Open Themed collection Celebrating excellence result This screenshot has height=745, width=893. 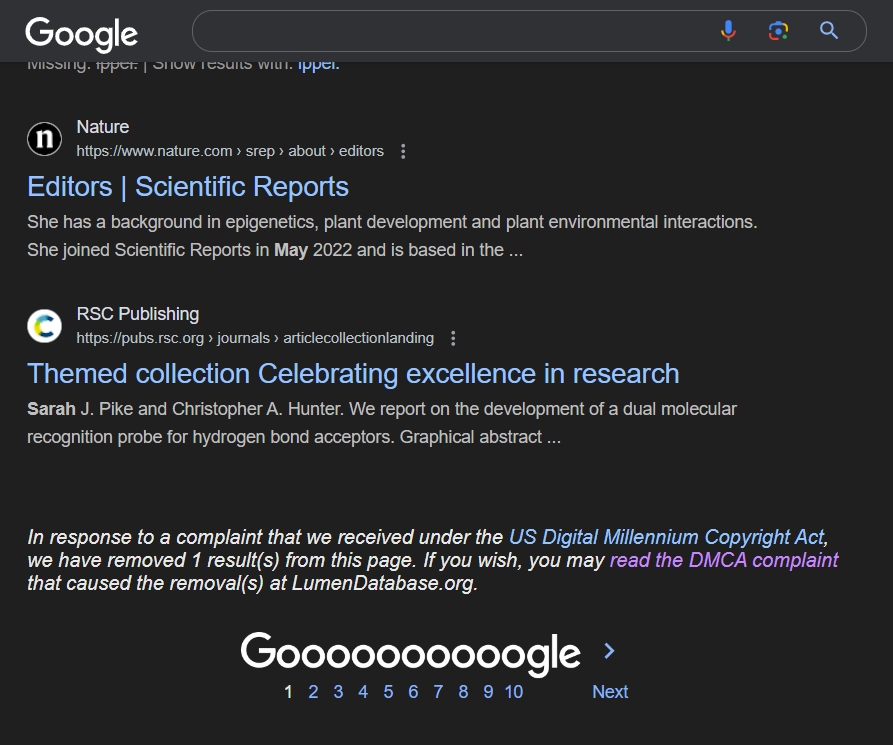coord(353,374)
